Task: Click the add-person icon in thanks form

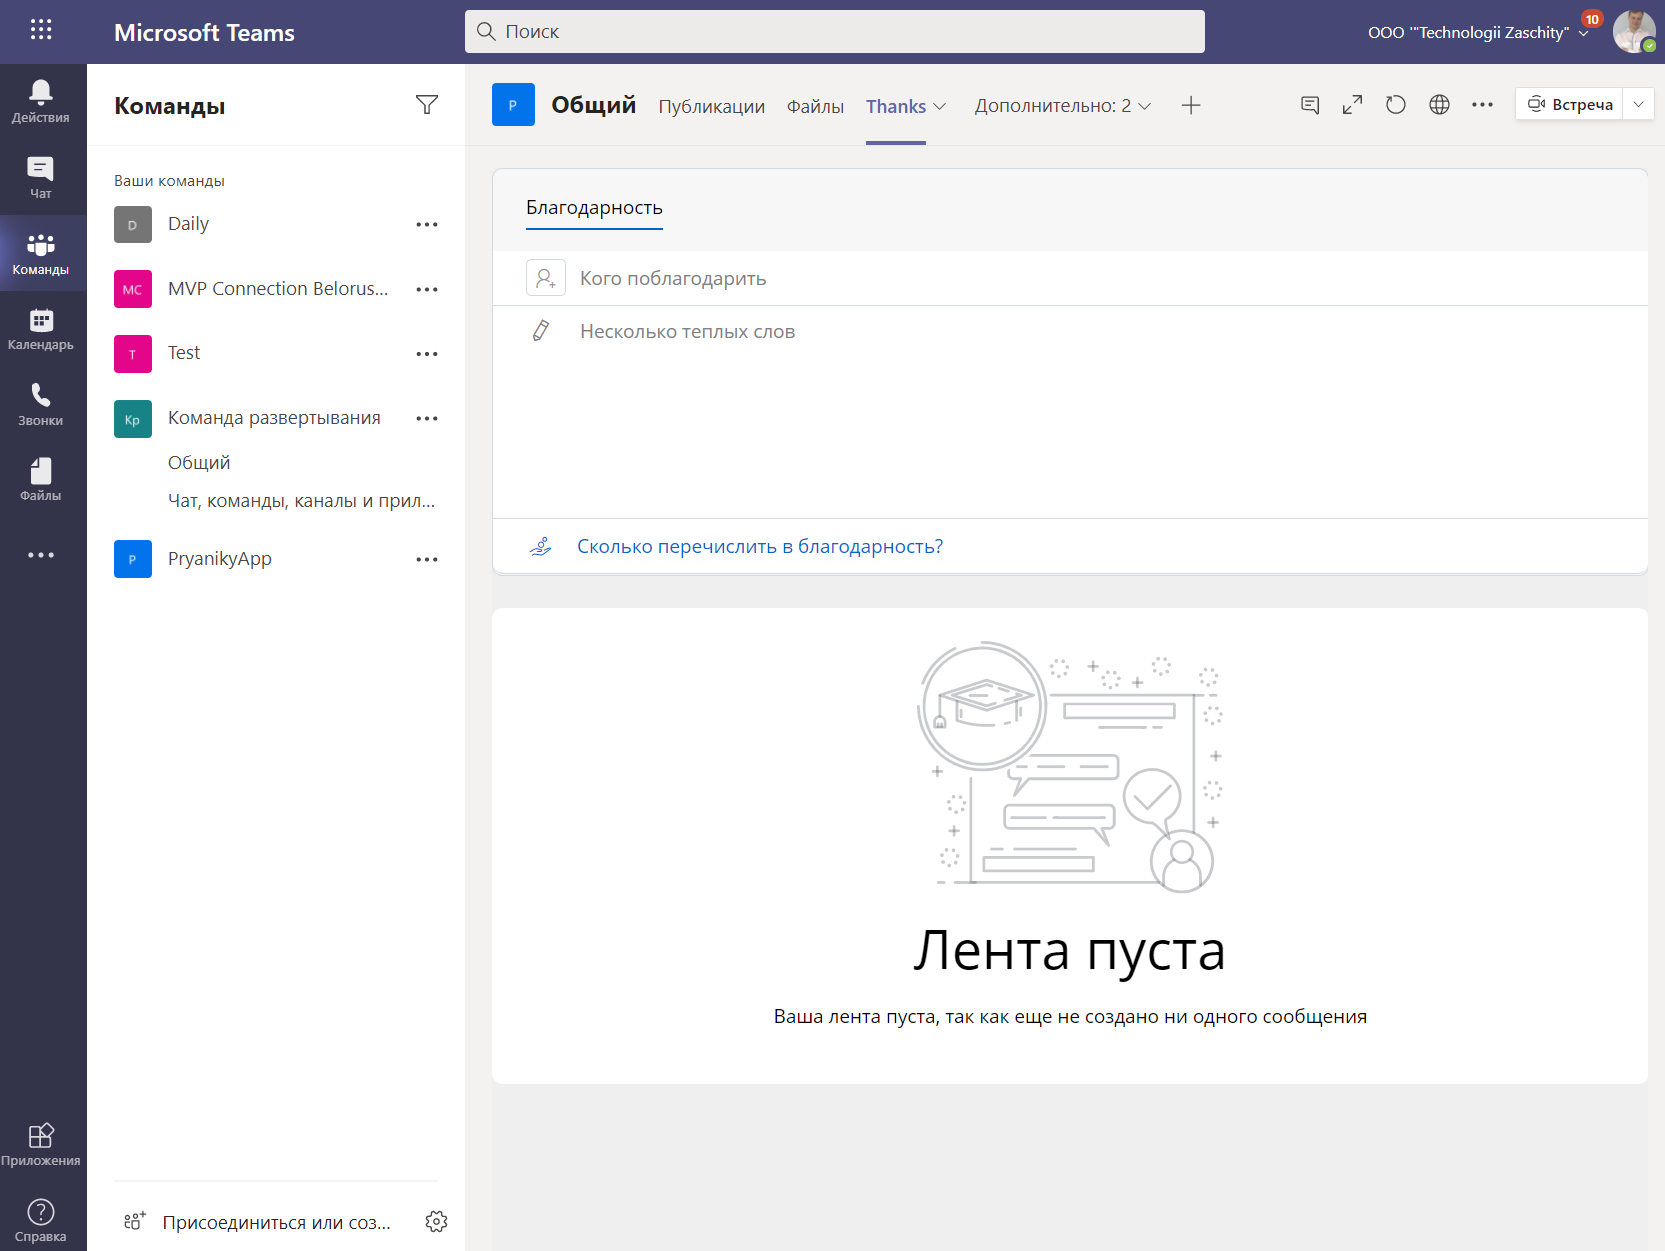Action: [546, 278]
